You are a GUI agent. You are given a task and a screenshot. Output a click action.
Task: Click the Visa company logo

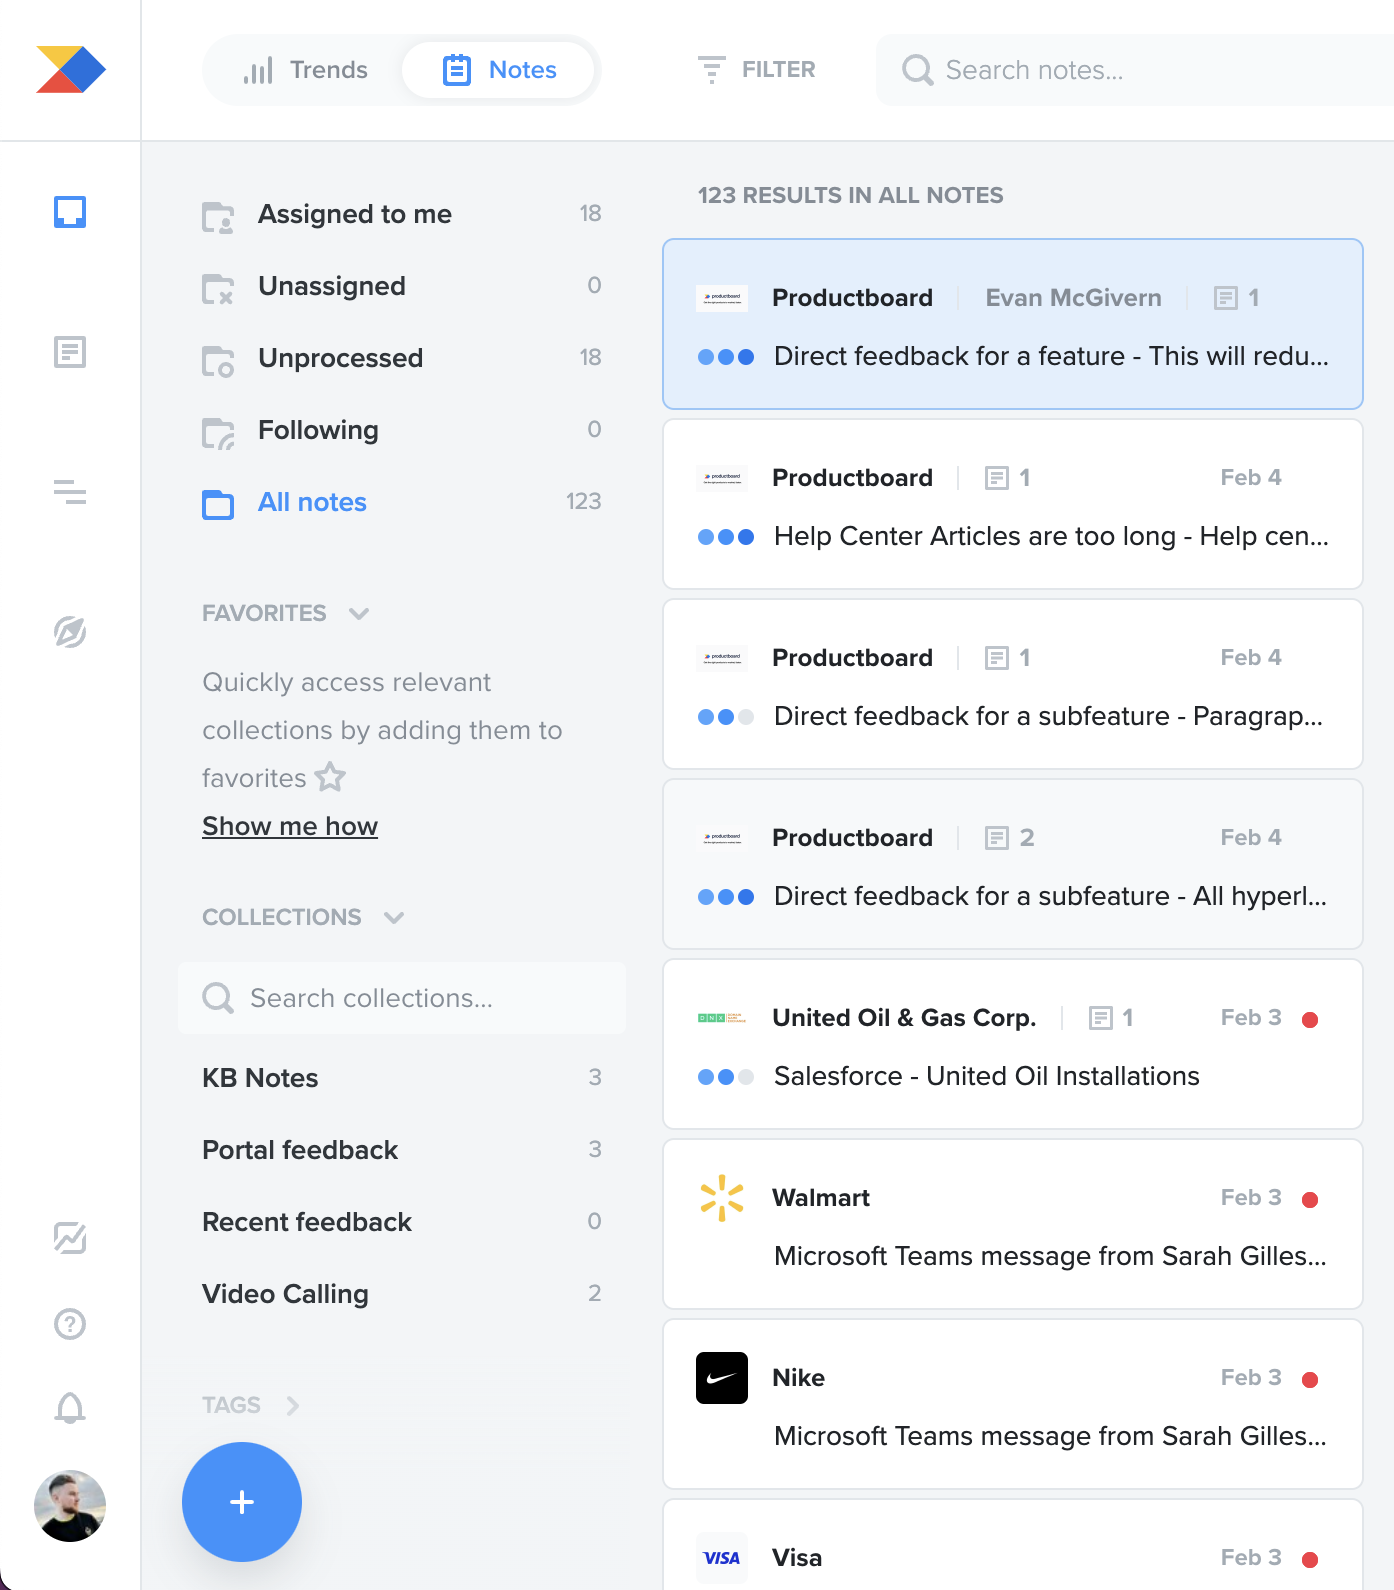point(722,1558)
